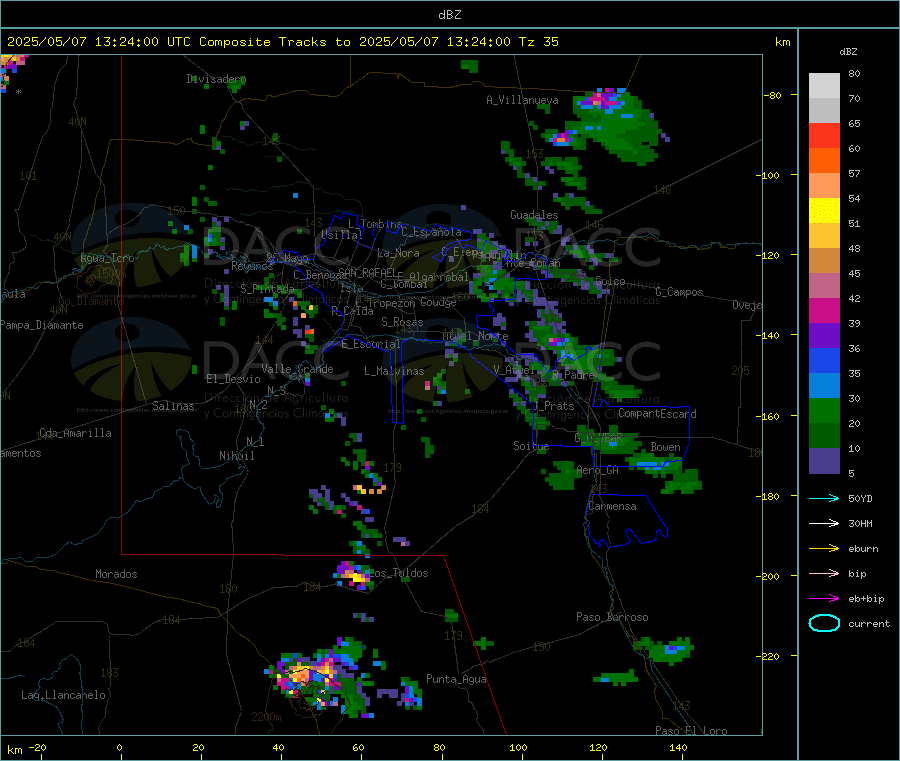
Task: Click the Bowen map label
Action: pyautogui.click(x=666, y=447)
